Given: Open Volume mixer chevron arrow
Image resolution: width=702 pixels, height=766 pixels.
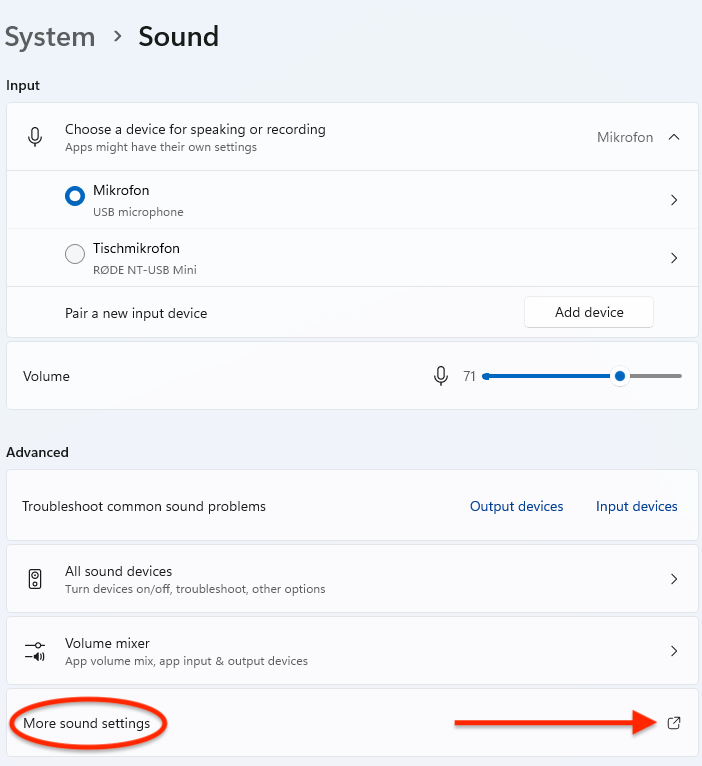Looking at the screenshot, I should (x=674, y=651).
